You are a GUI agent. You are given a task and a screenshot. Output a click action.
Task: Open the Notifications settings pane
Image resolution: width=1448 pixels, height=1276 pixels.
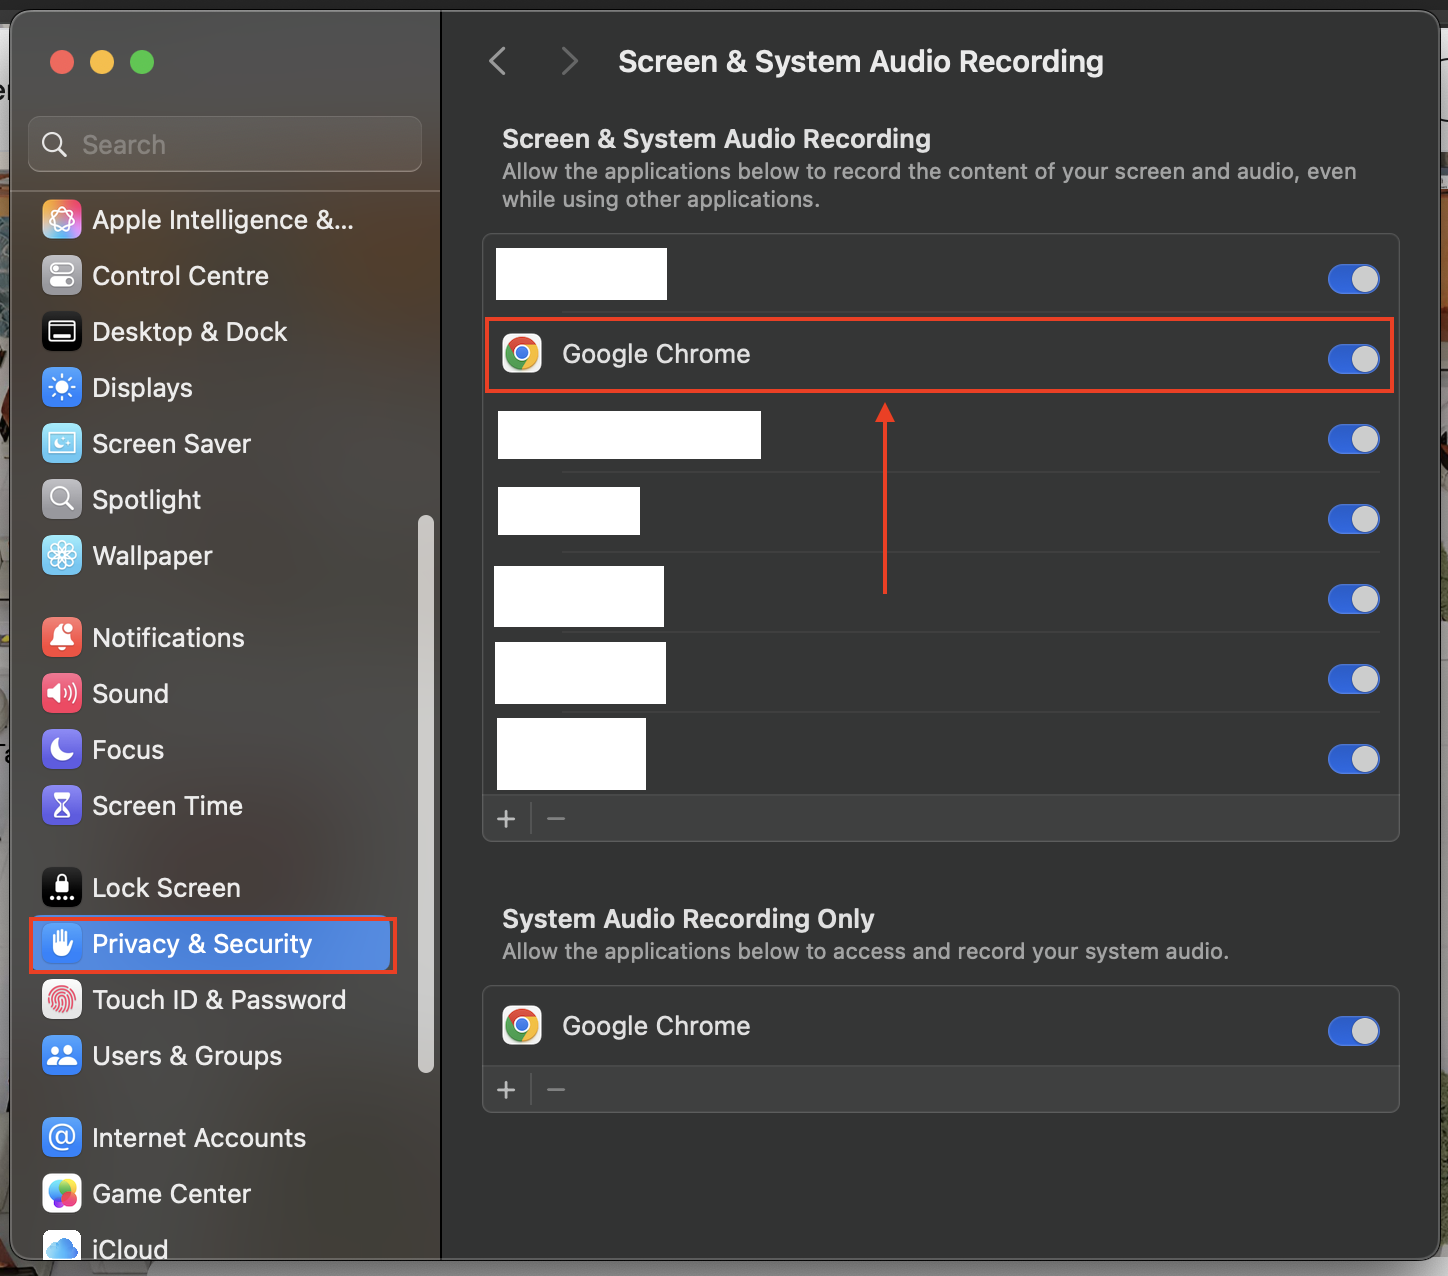click(168, 638)
